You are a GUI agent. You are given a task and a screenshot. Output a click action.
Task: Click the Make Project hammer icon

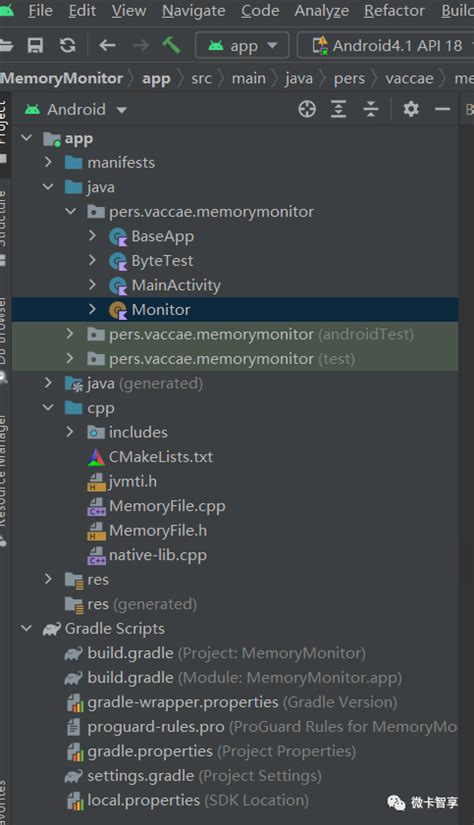pyautogui.click(x=171, y=45)
